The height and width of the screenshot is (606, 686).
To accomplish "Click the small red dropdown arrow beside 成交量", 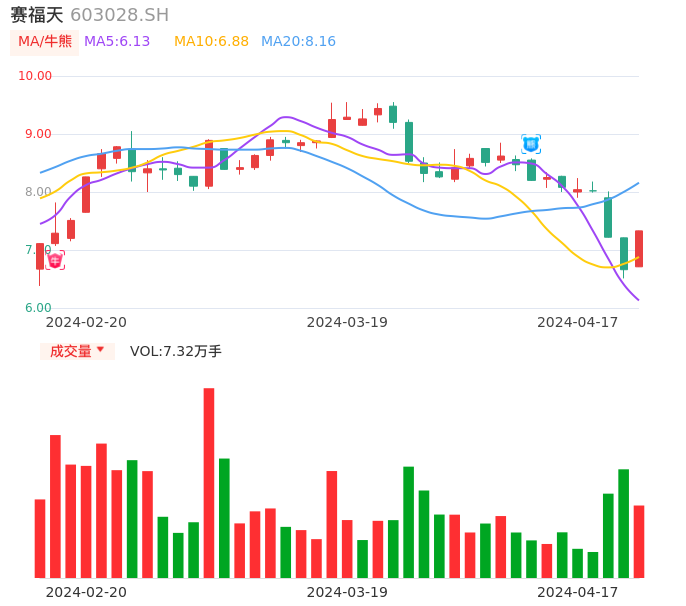I will click(100, 350).
